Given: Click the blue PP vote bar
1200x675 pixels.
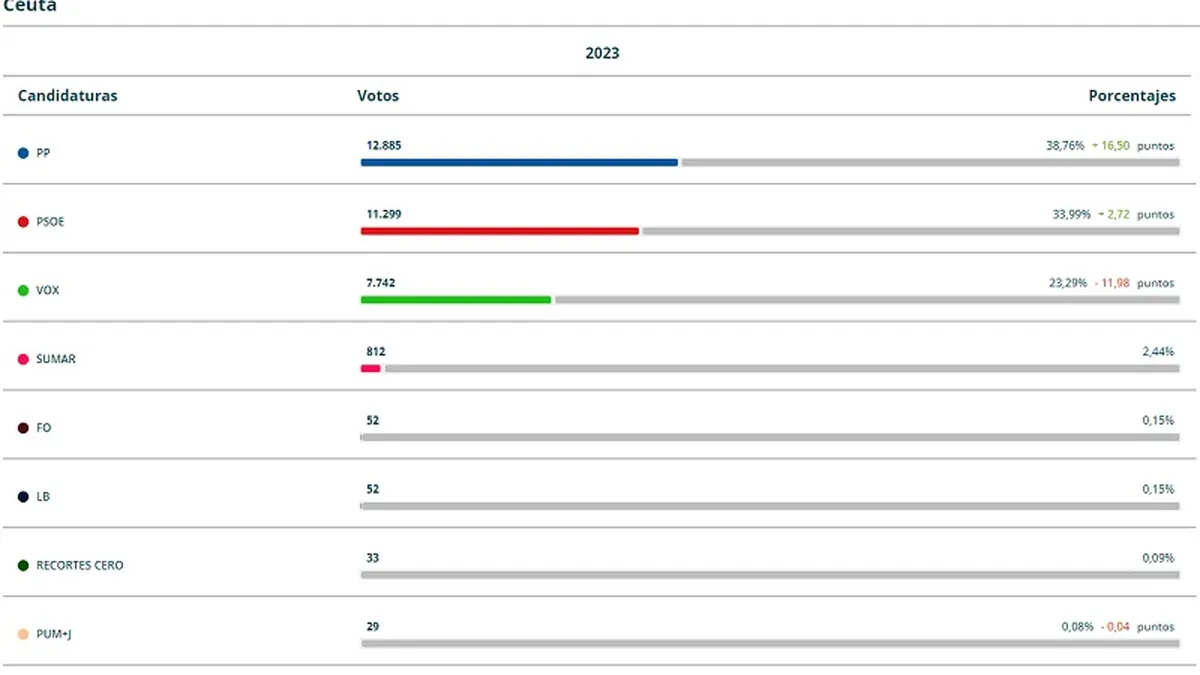Looking at the screenshot, I should click(x=519, y=162).
